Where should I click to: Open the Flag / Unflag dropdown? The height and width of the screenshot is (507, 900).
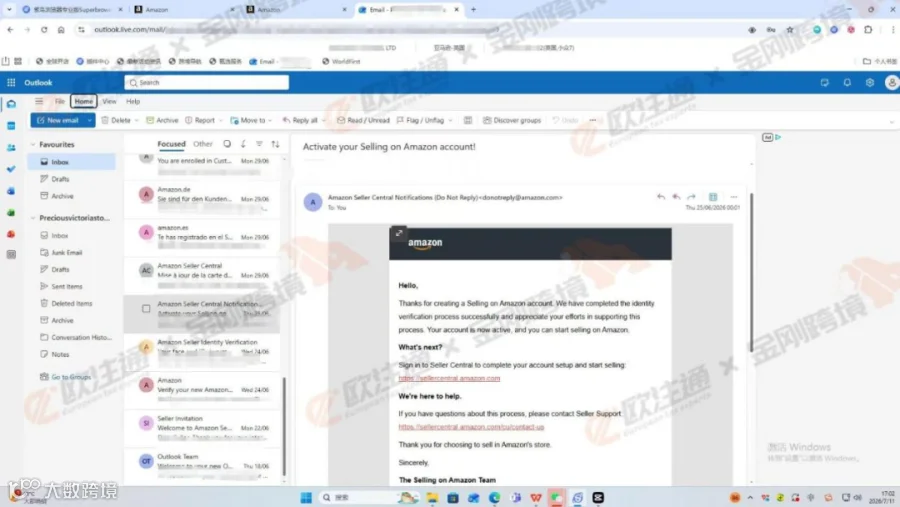(x=451, y=121)
